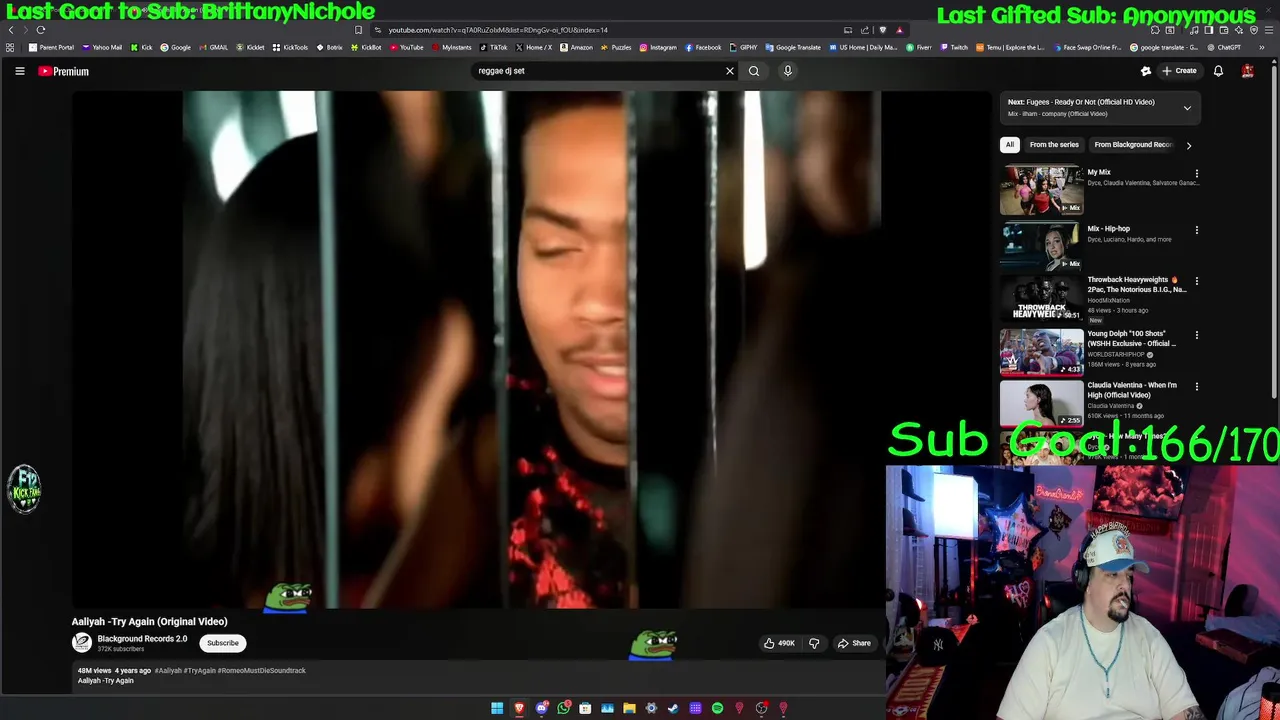Open the bookmarks bar apps grid icon
Viewport: 1280px width, 720px height.
[10, 47]
